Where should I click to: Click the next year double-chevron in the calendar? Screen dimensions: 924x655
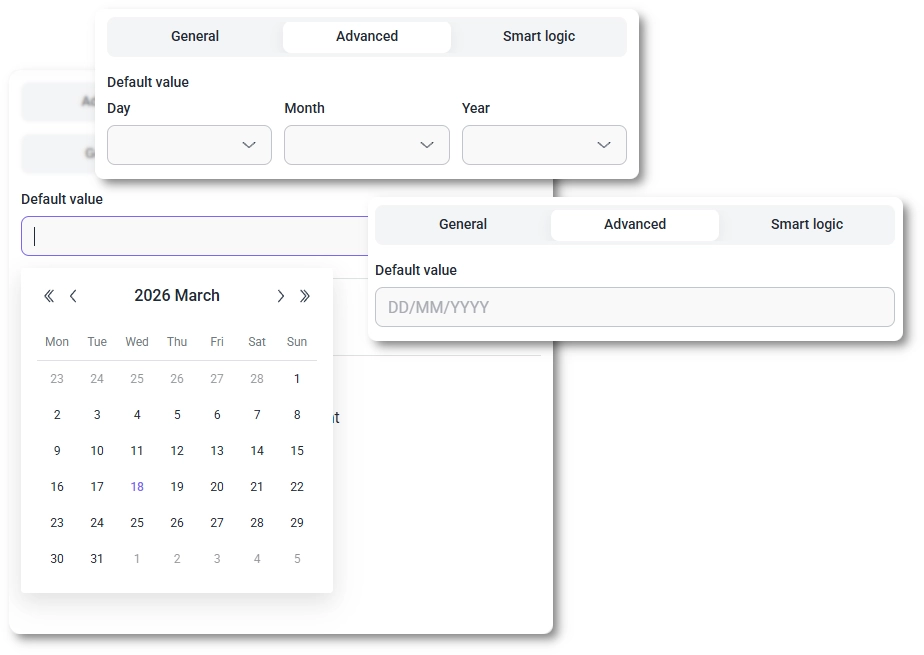(x=306, y=296)
